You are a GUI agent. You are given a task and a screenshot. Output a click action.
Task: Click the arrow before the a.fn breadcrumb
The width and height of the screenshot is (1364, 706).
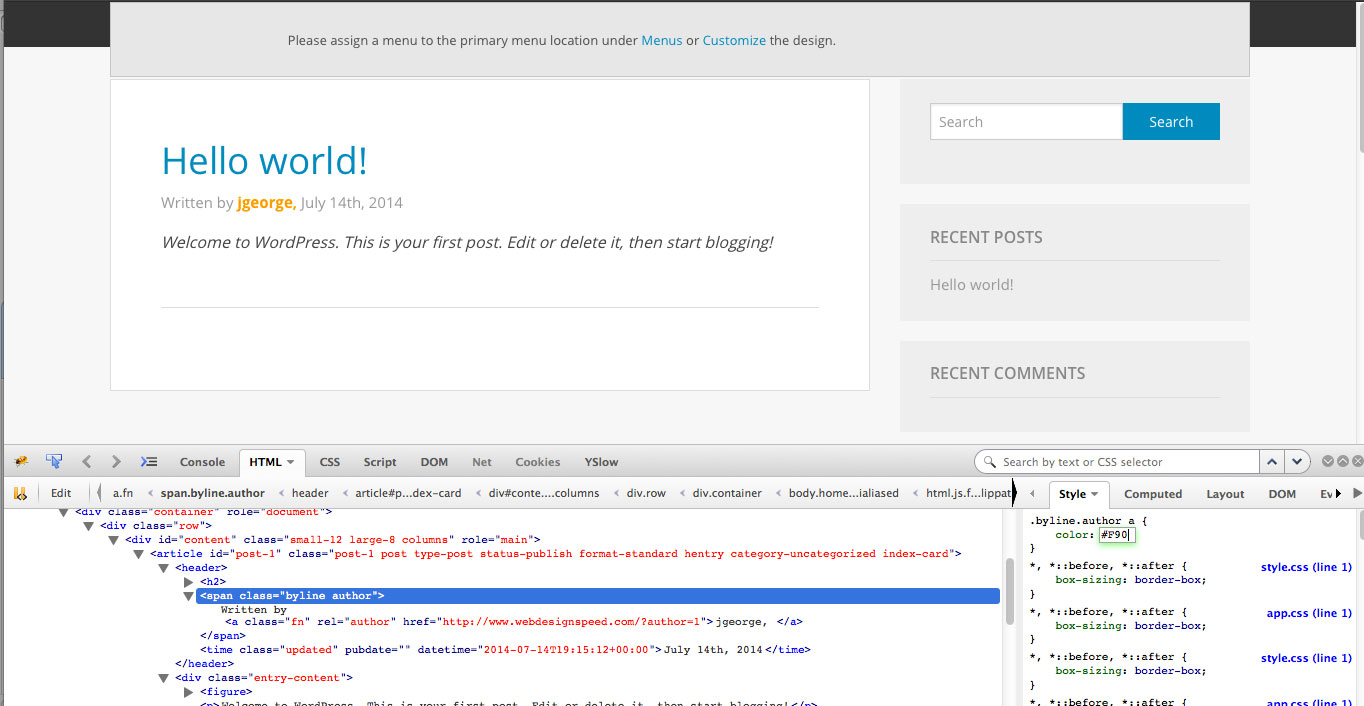tap(99, 493)
